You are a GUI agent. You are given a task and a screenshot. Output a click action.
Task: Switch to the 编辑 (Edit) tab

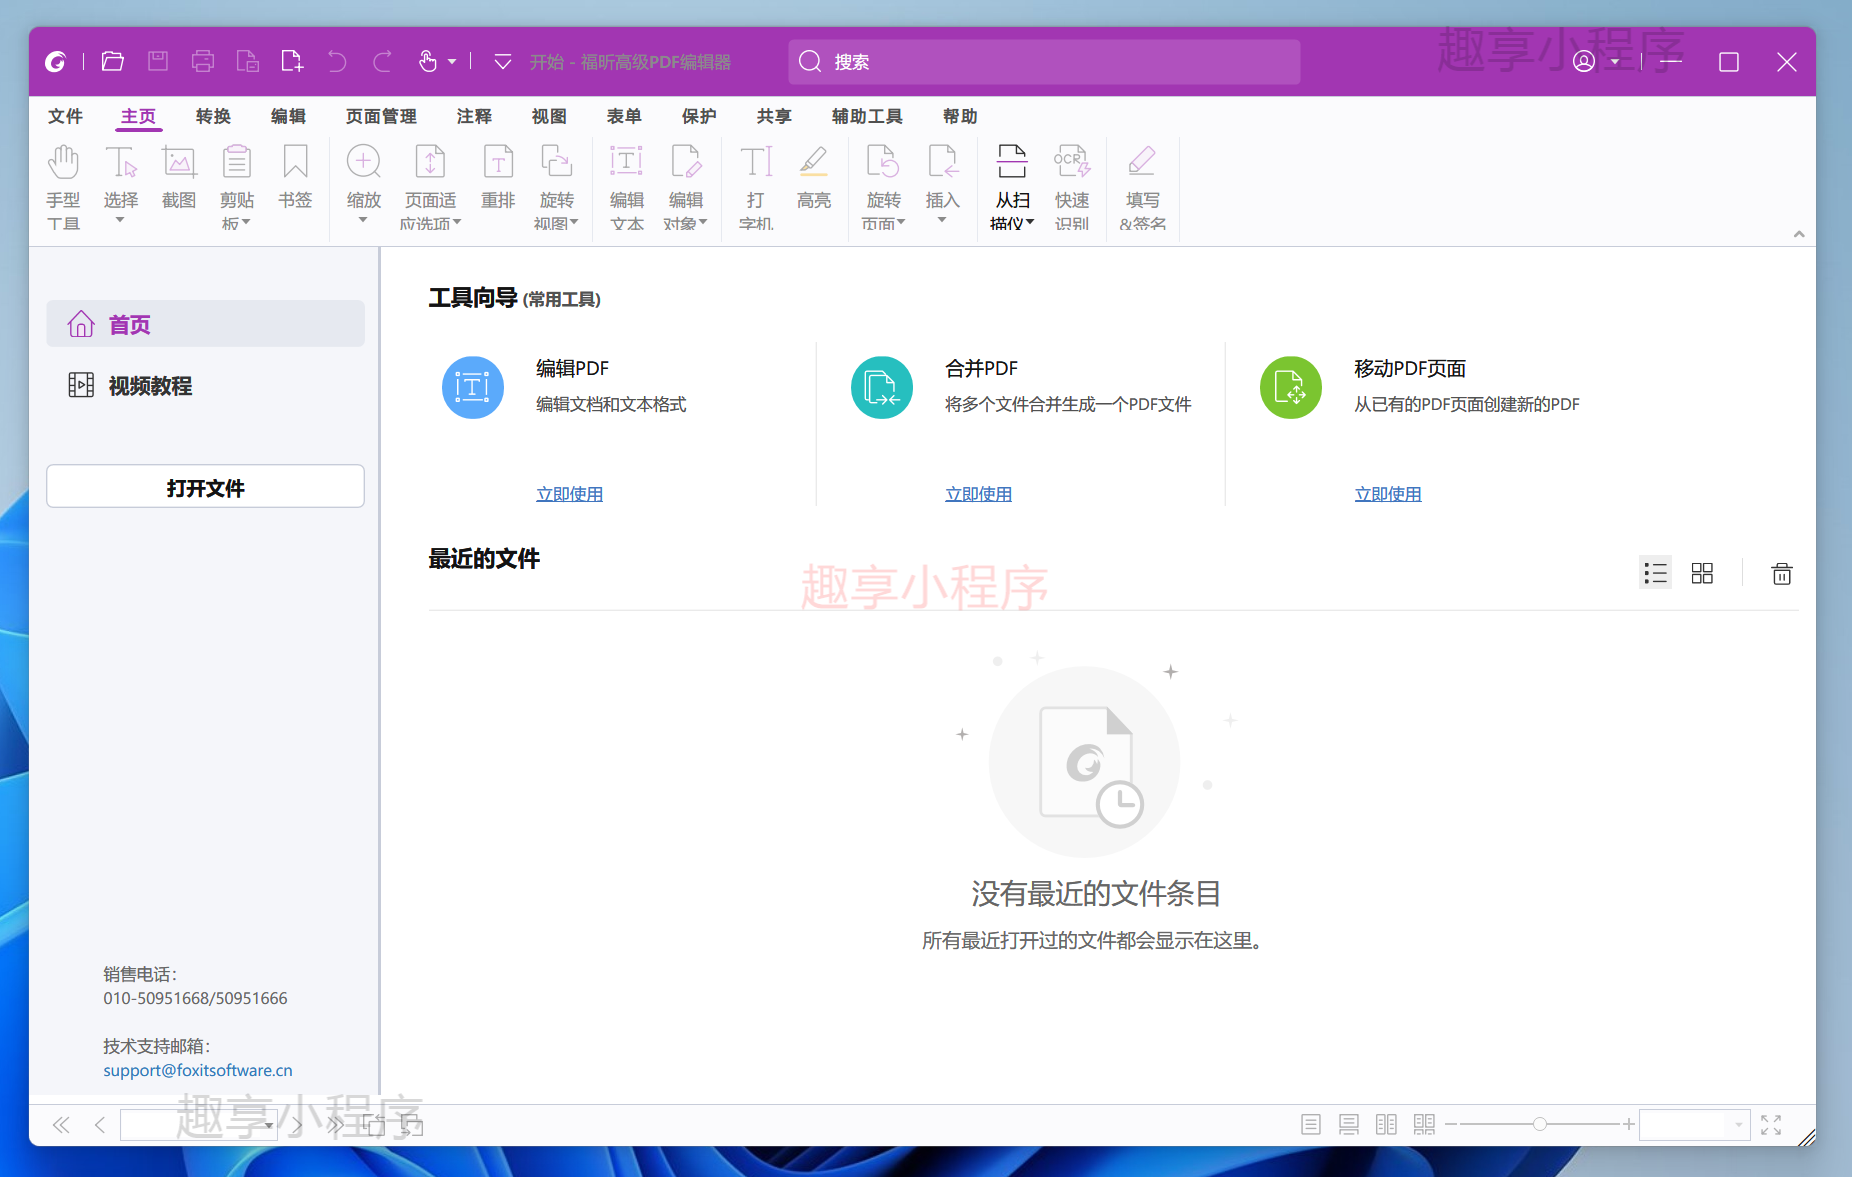[288, 116]
